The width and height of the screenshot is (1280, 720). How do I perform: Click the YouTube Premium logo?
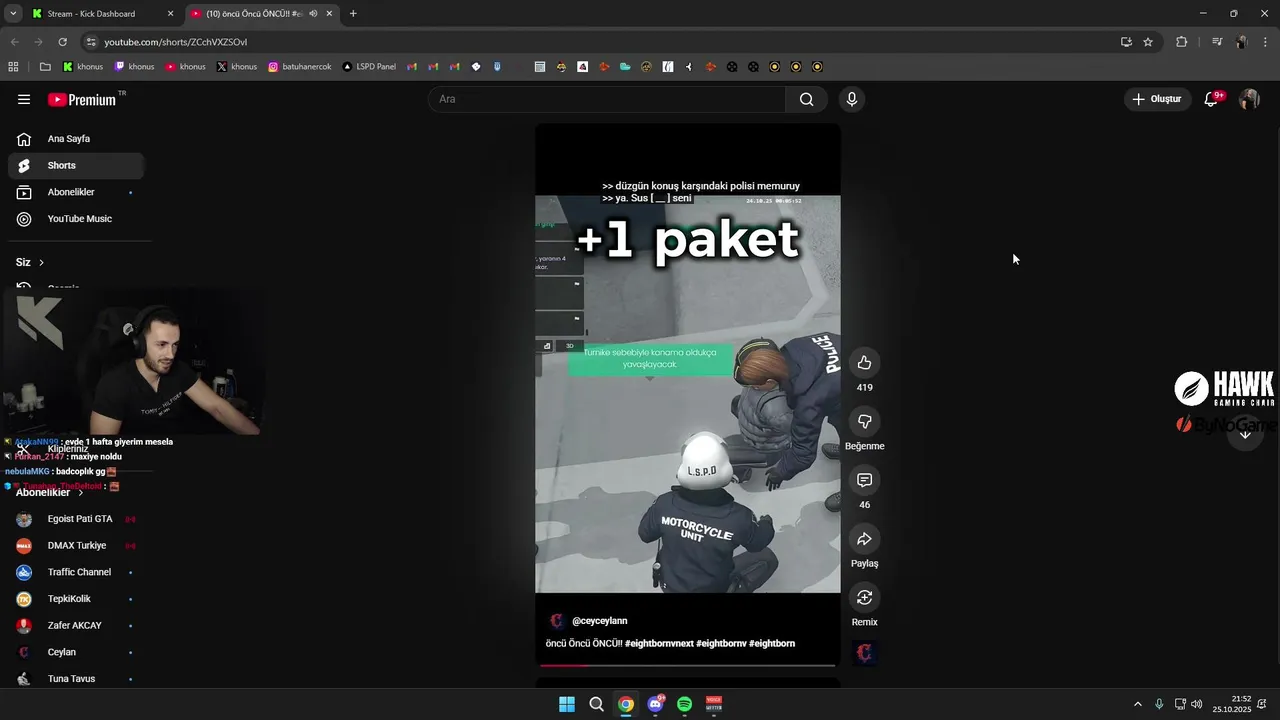click(x=84, y=99)
